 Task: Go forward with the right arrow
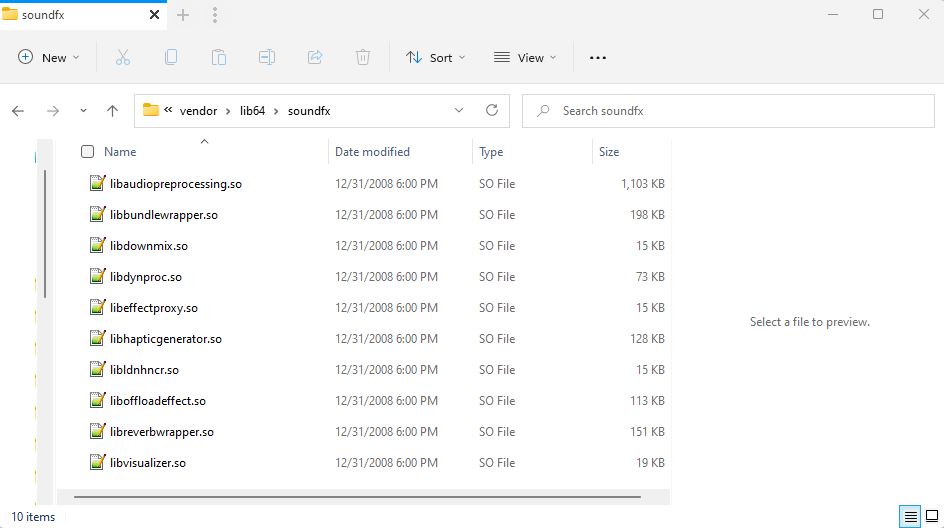click(53, 111)
